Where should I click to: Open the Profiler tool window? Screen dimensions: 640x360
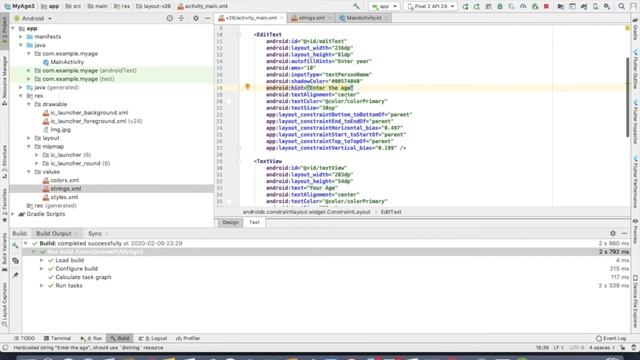tap(188, 338)
